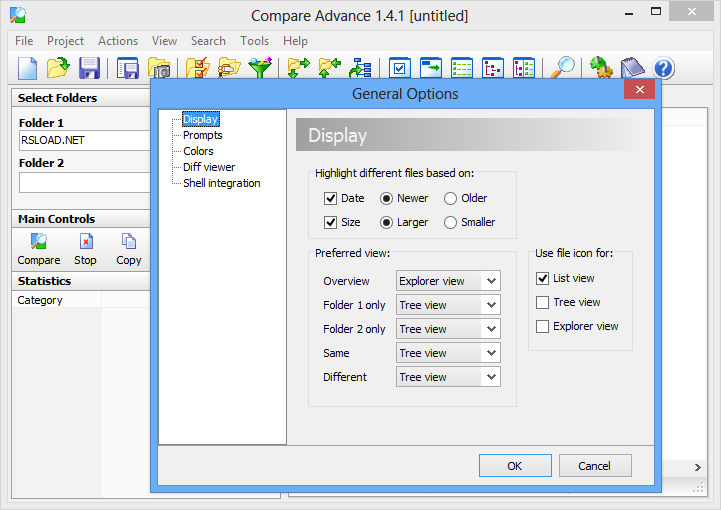The height and width of the screenshot is (510, 721).
Task: Click the open project folder icon
Action: pyautogui.click(x=58, y=68)
